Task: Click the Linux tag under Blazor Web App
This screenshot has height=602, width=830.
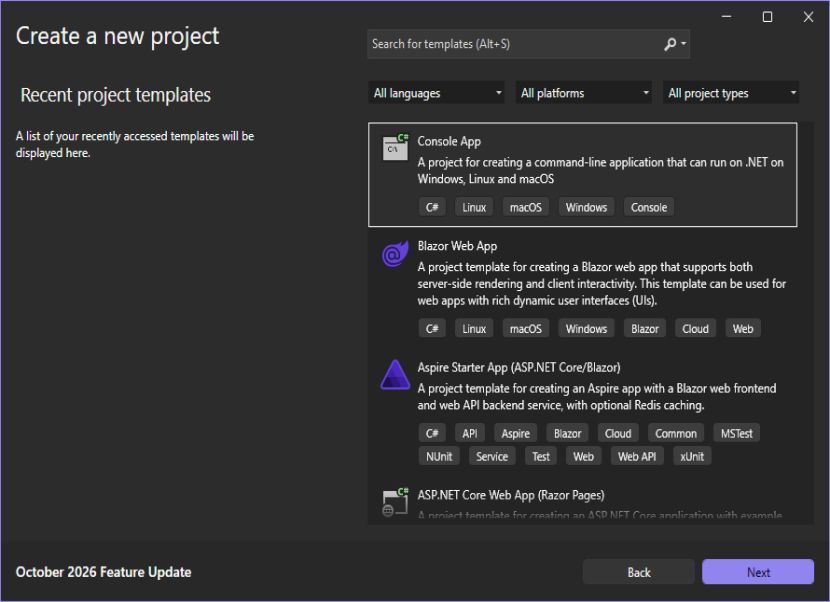Action: pyautogui.click(x=474, y=329)
